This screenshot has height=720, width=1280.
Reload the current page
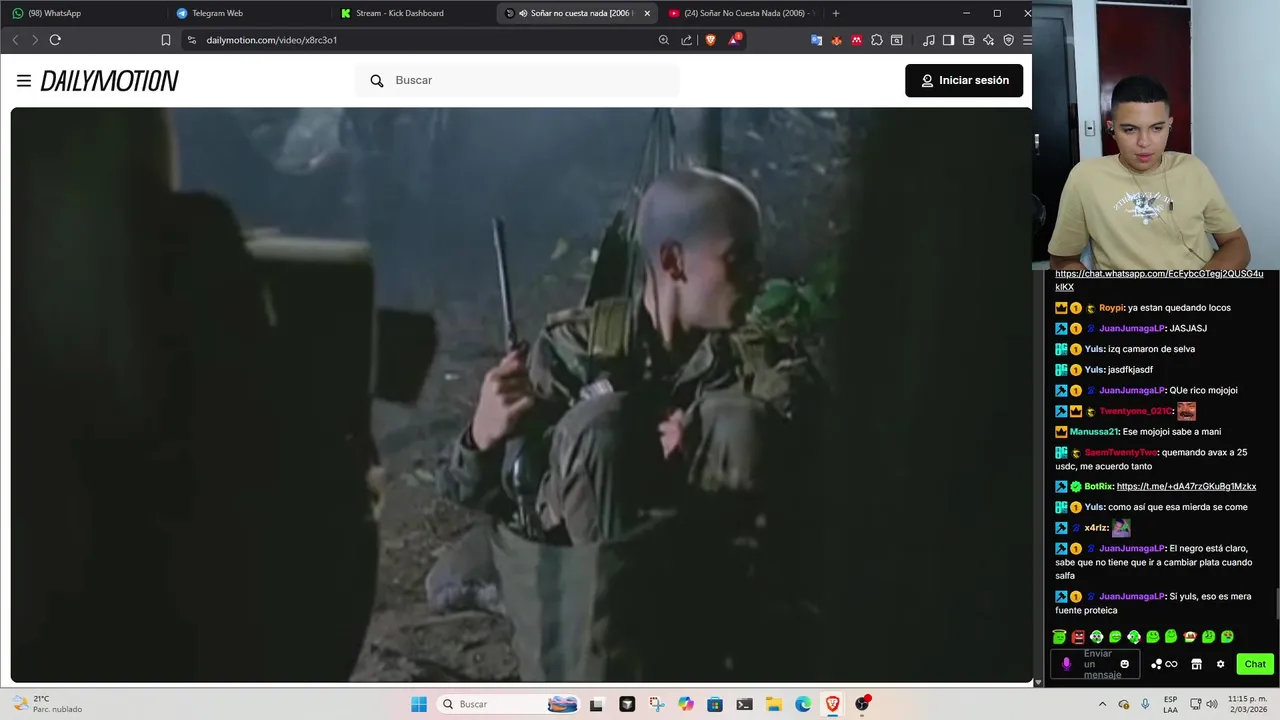[55, 40]
